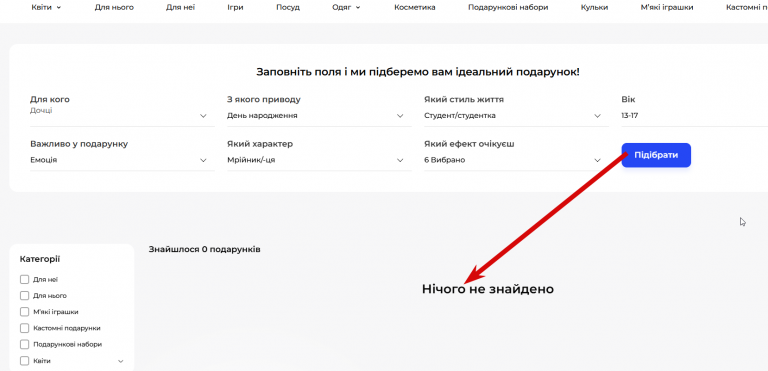Open the Вік field showing 13-17
Viewport: 768px width, 371px height.
pyautogui.click(x=694, y=116)
